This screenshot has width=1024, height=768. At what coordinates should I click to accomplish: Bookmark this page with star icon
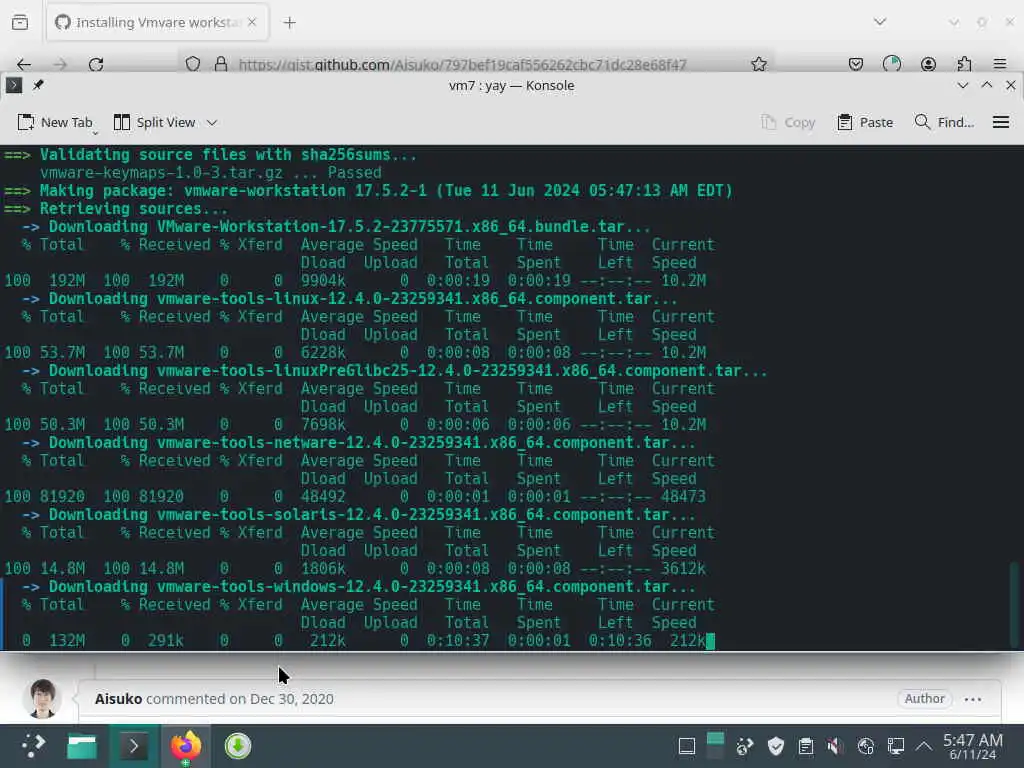pos(758,64)
